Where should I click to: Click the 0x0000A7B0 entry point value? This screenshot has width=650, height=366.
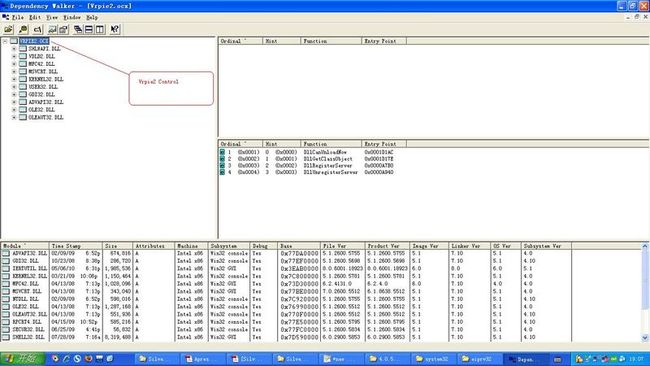(x=379, y=165)
